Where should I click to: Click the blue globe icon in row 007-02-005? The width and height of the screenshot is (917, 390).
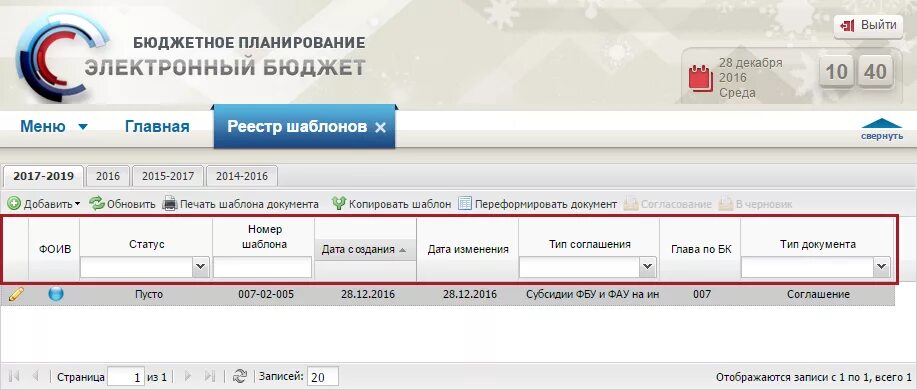[x=56, y=294]
